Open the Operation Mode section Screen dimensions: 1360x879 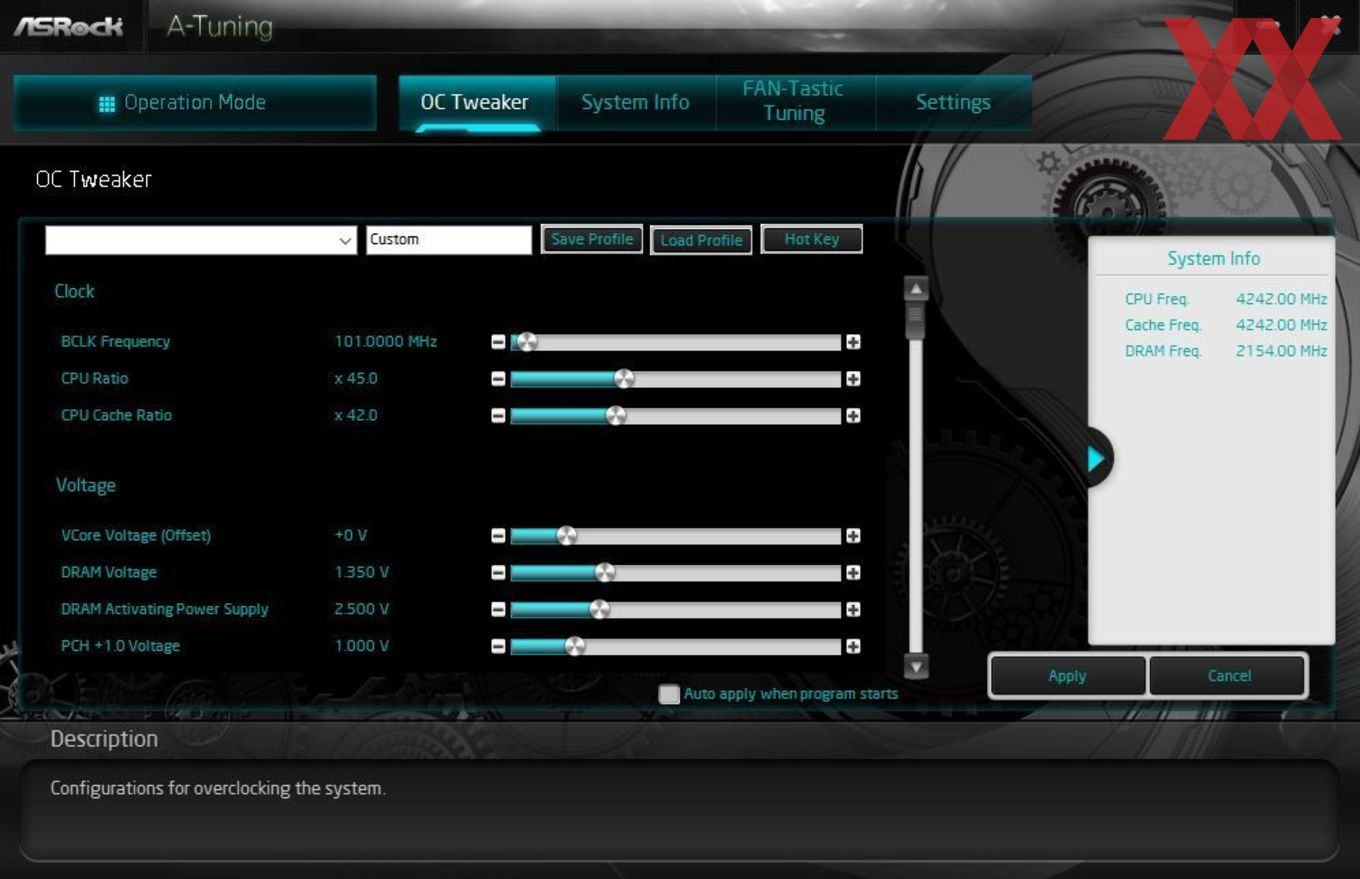(195, 103)
